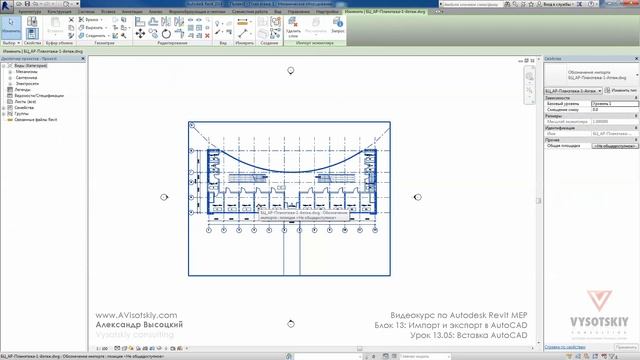The image size is (640, 360).
Task: Close the Properties palette
Action: tap(636, 59)
